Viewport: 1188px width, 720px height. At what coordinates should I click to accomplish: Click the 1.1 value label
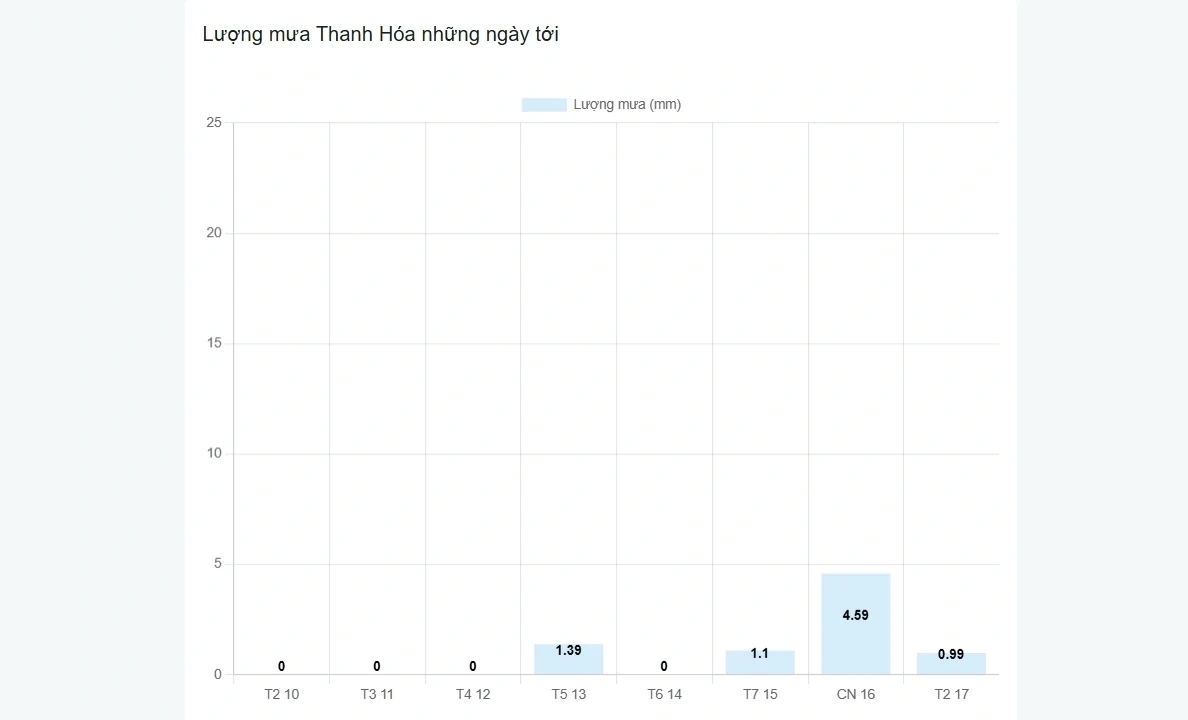point(760,653)
